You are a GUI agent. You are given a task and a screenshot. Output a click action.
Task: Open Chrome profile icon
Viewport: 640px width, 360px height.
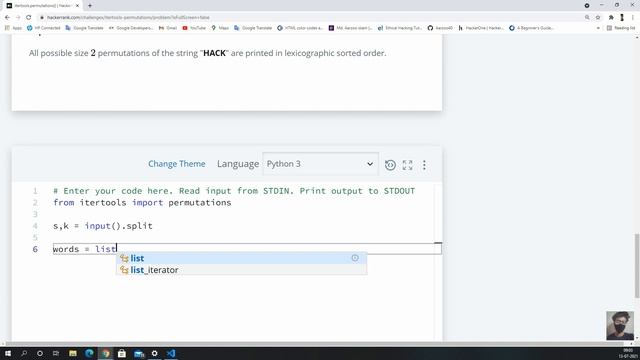(x=622, y=18)
